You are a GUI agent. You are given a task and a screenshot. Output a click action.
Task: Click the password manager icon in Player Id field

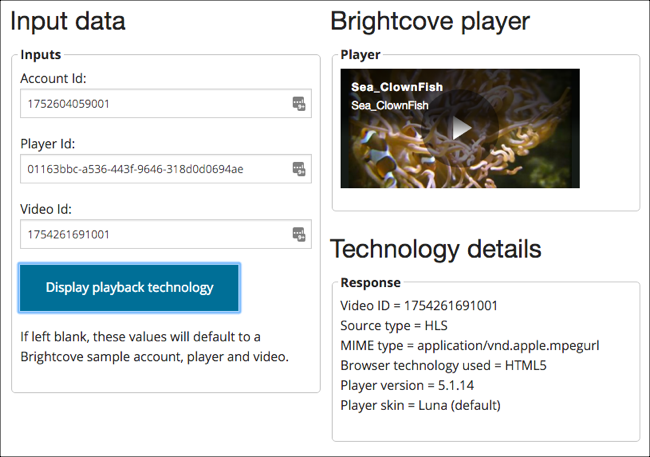299,169
